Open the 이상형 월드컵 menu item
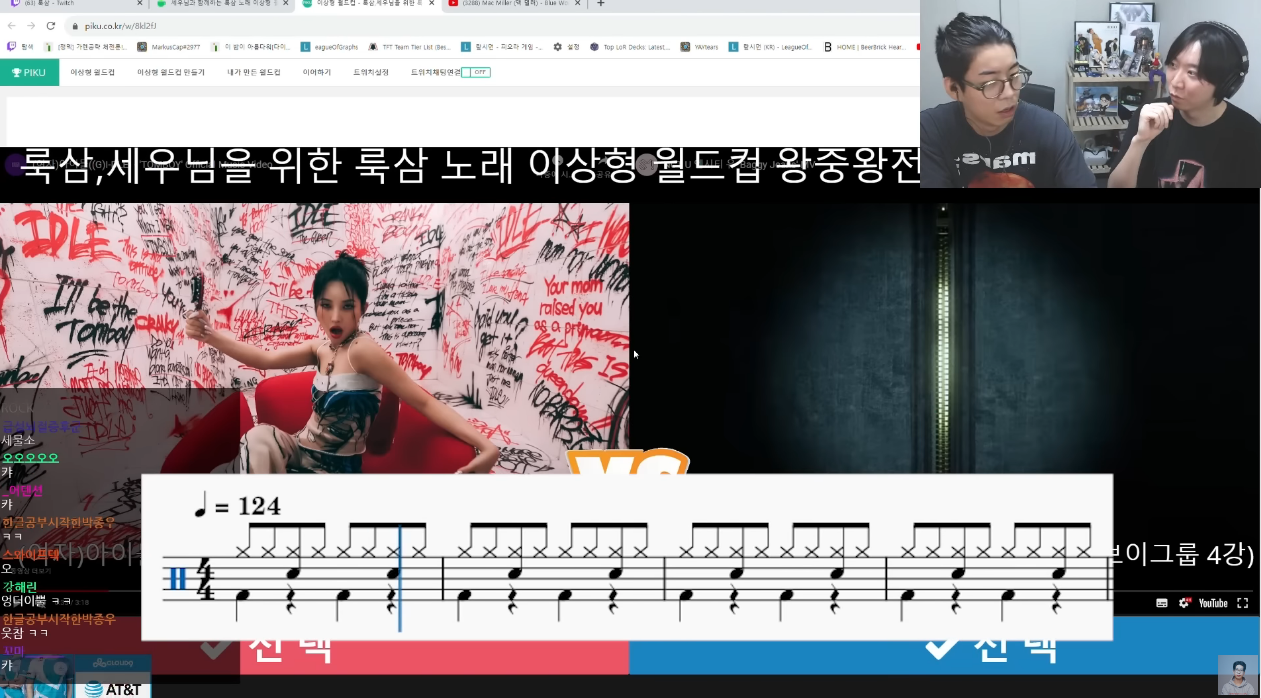This screenshot has height=698, width=1261. [92, 72]
